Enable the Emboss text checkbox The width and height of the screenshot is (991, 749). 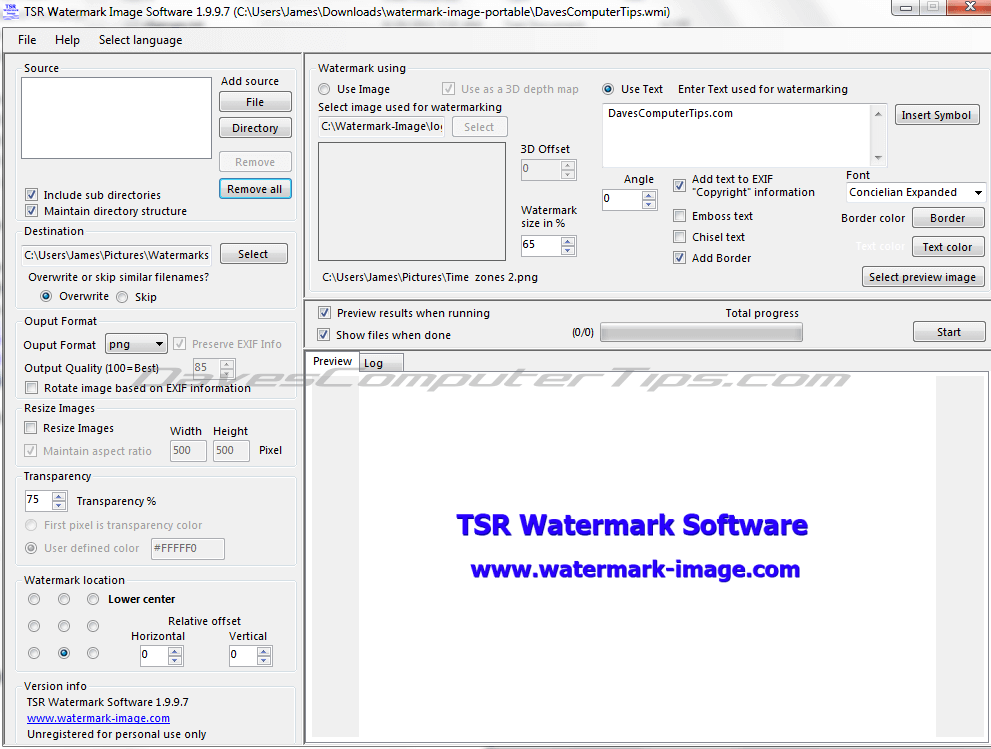679,216
